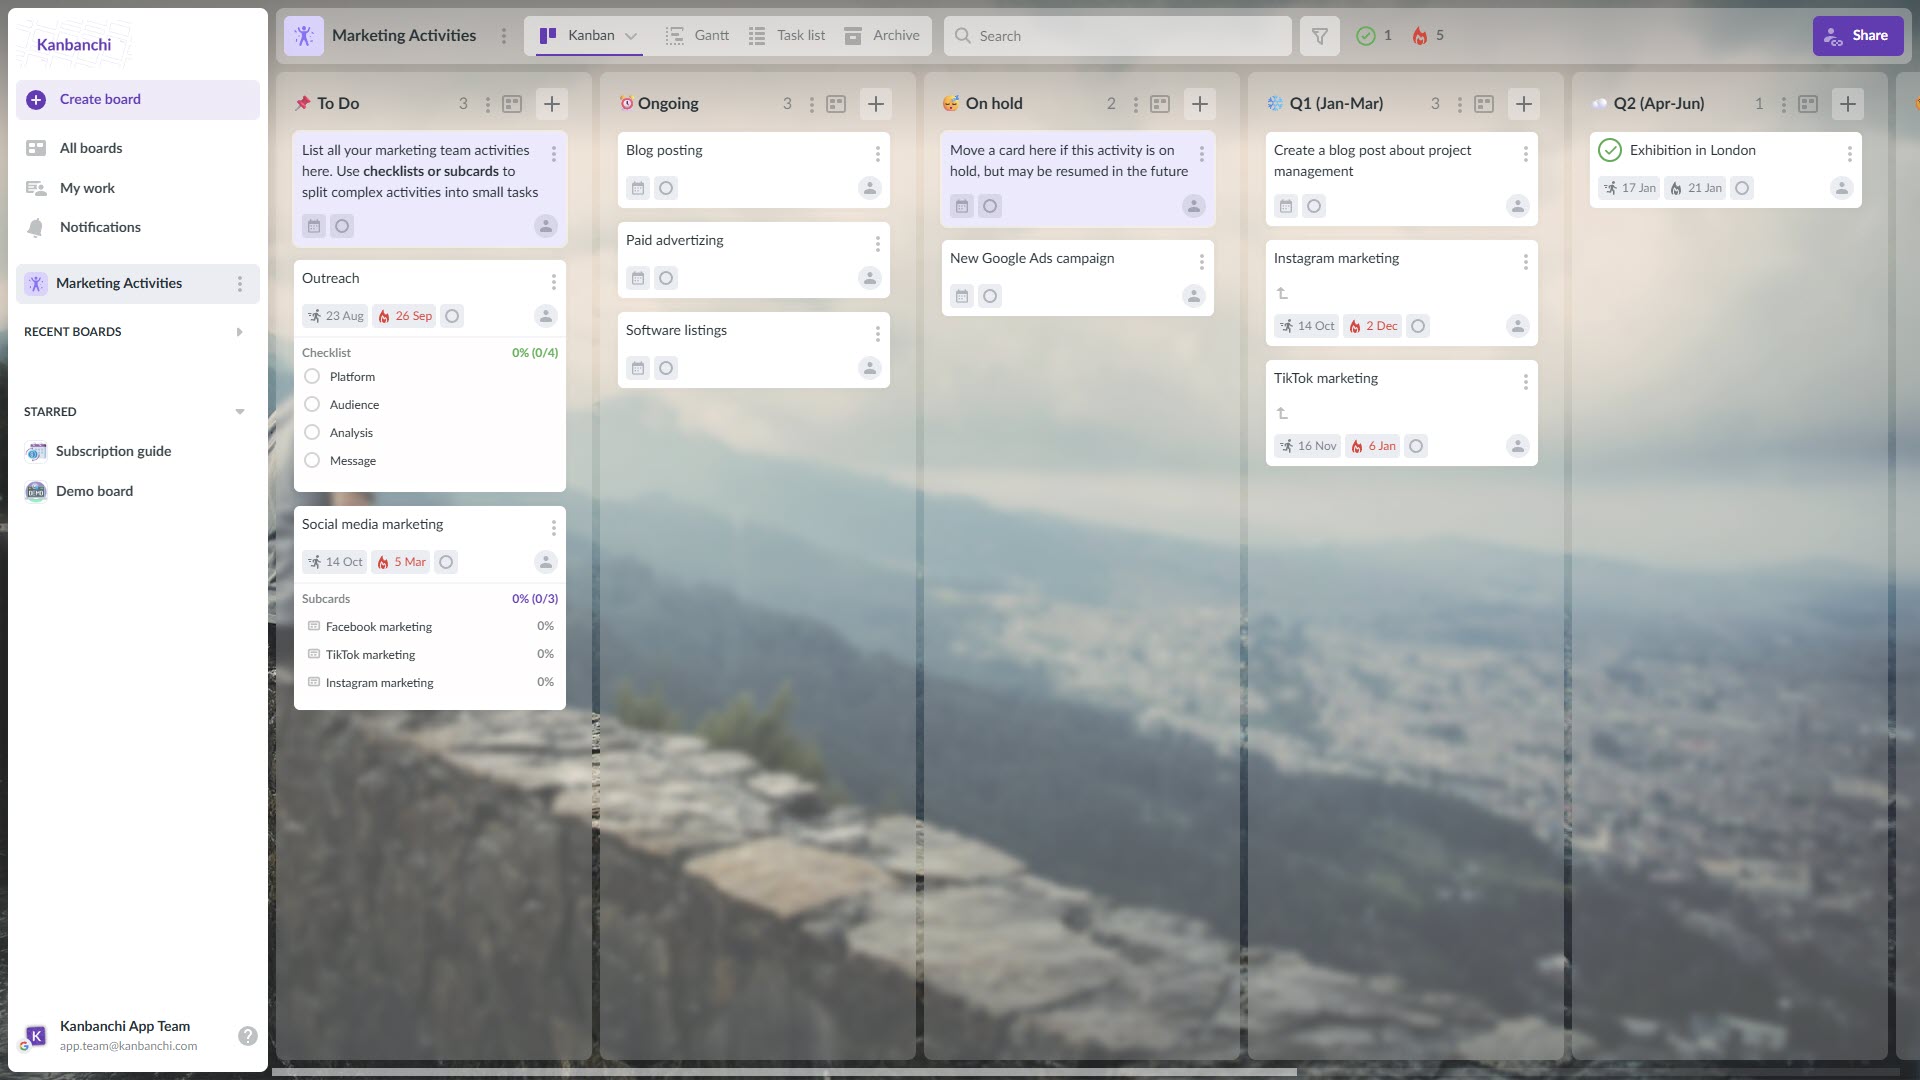Image resolution: width=1920 pixels, height=1080 pixels.
Task: Toggle completion circle on Paid advertizing card
Action: click(665, 278)
